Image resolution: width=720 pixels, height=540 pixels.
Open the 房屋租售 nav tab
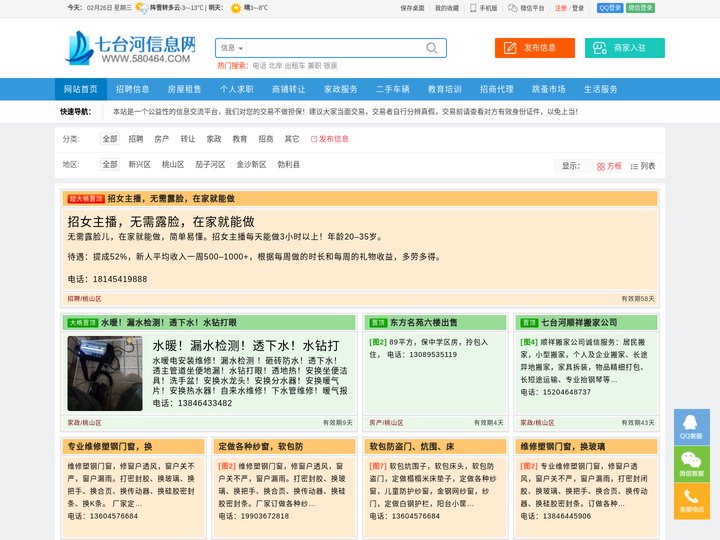[185, 89]
